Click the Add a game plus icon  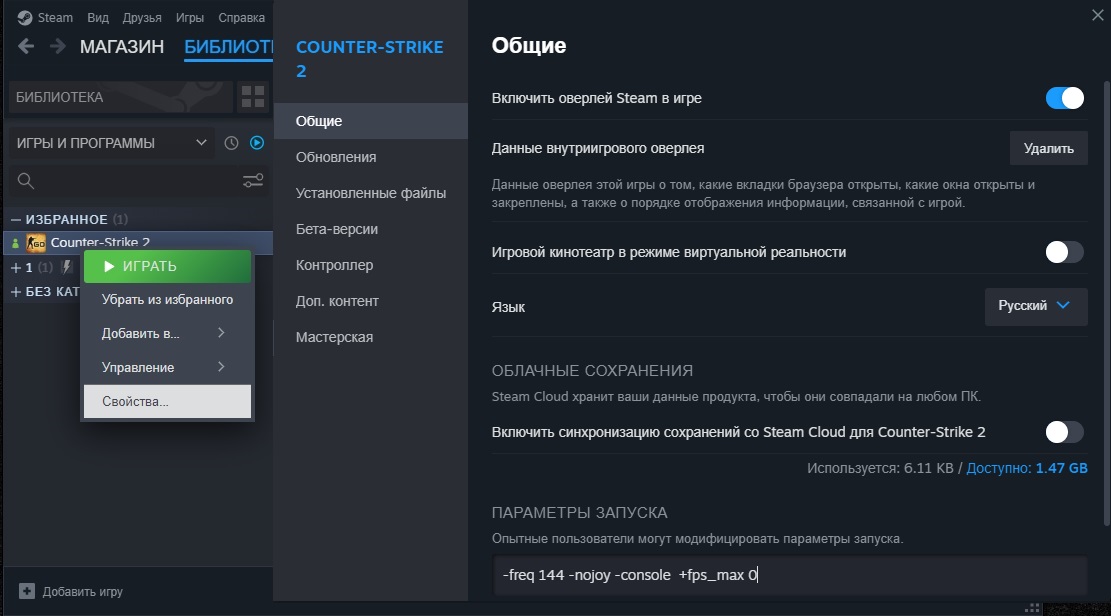coord(27,591)
